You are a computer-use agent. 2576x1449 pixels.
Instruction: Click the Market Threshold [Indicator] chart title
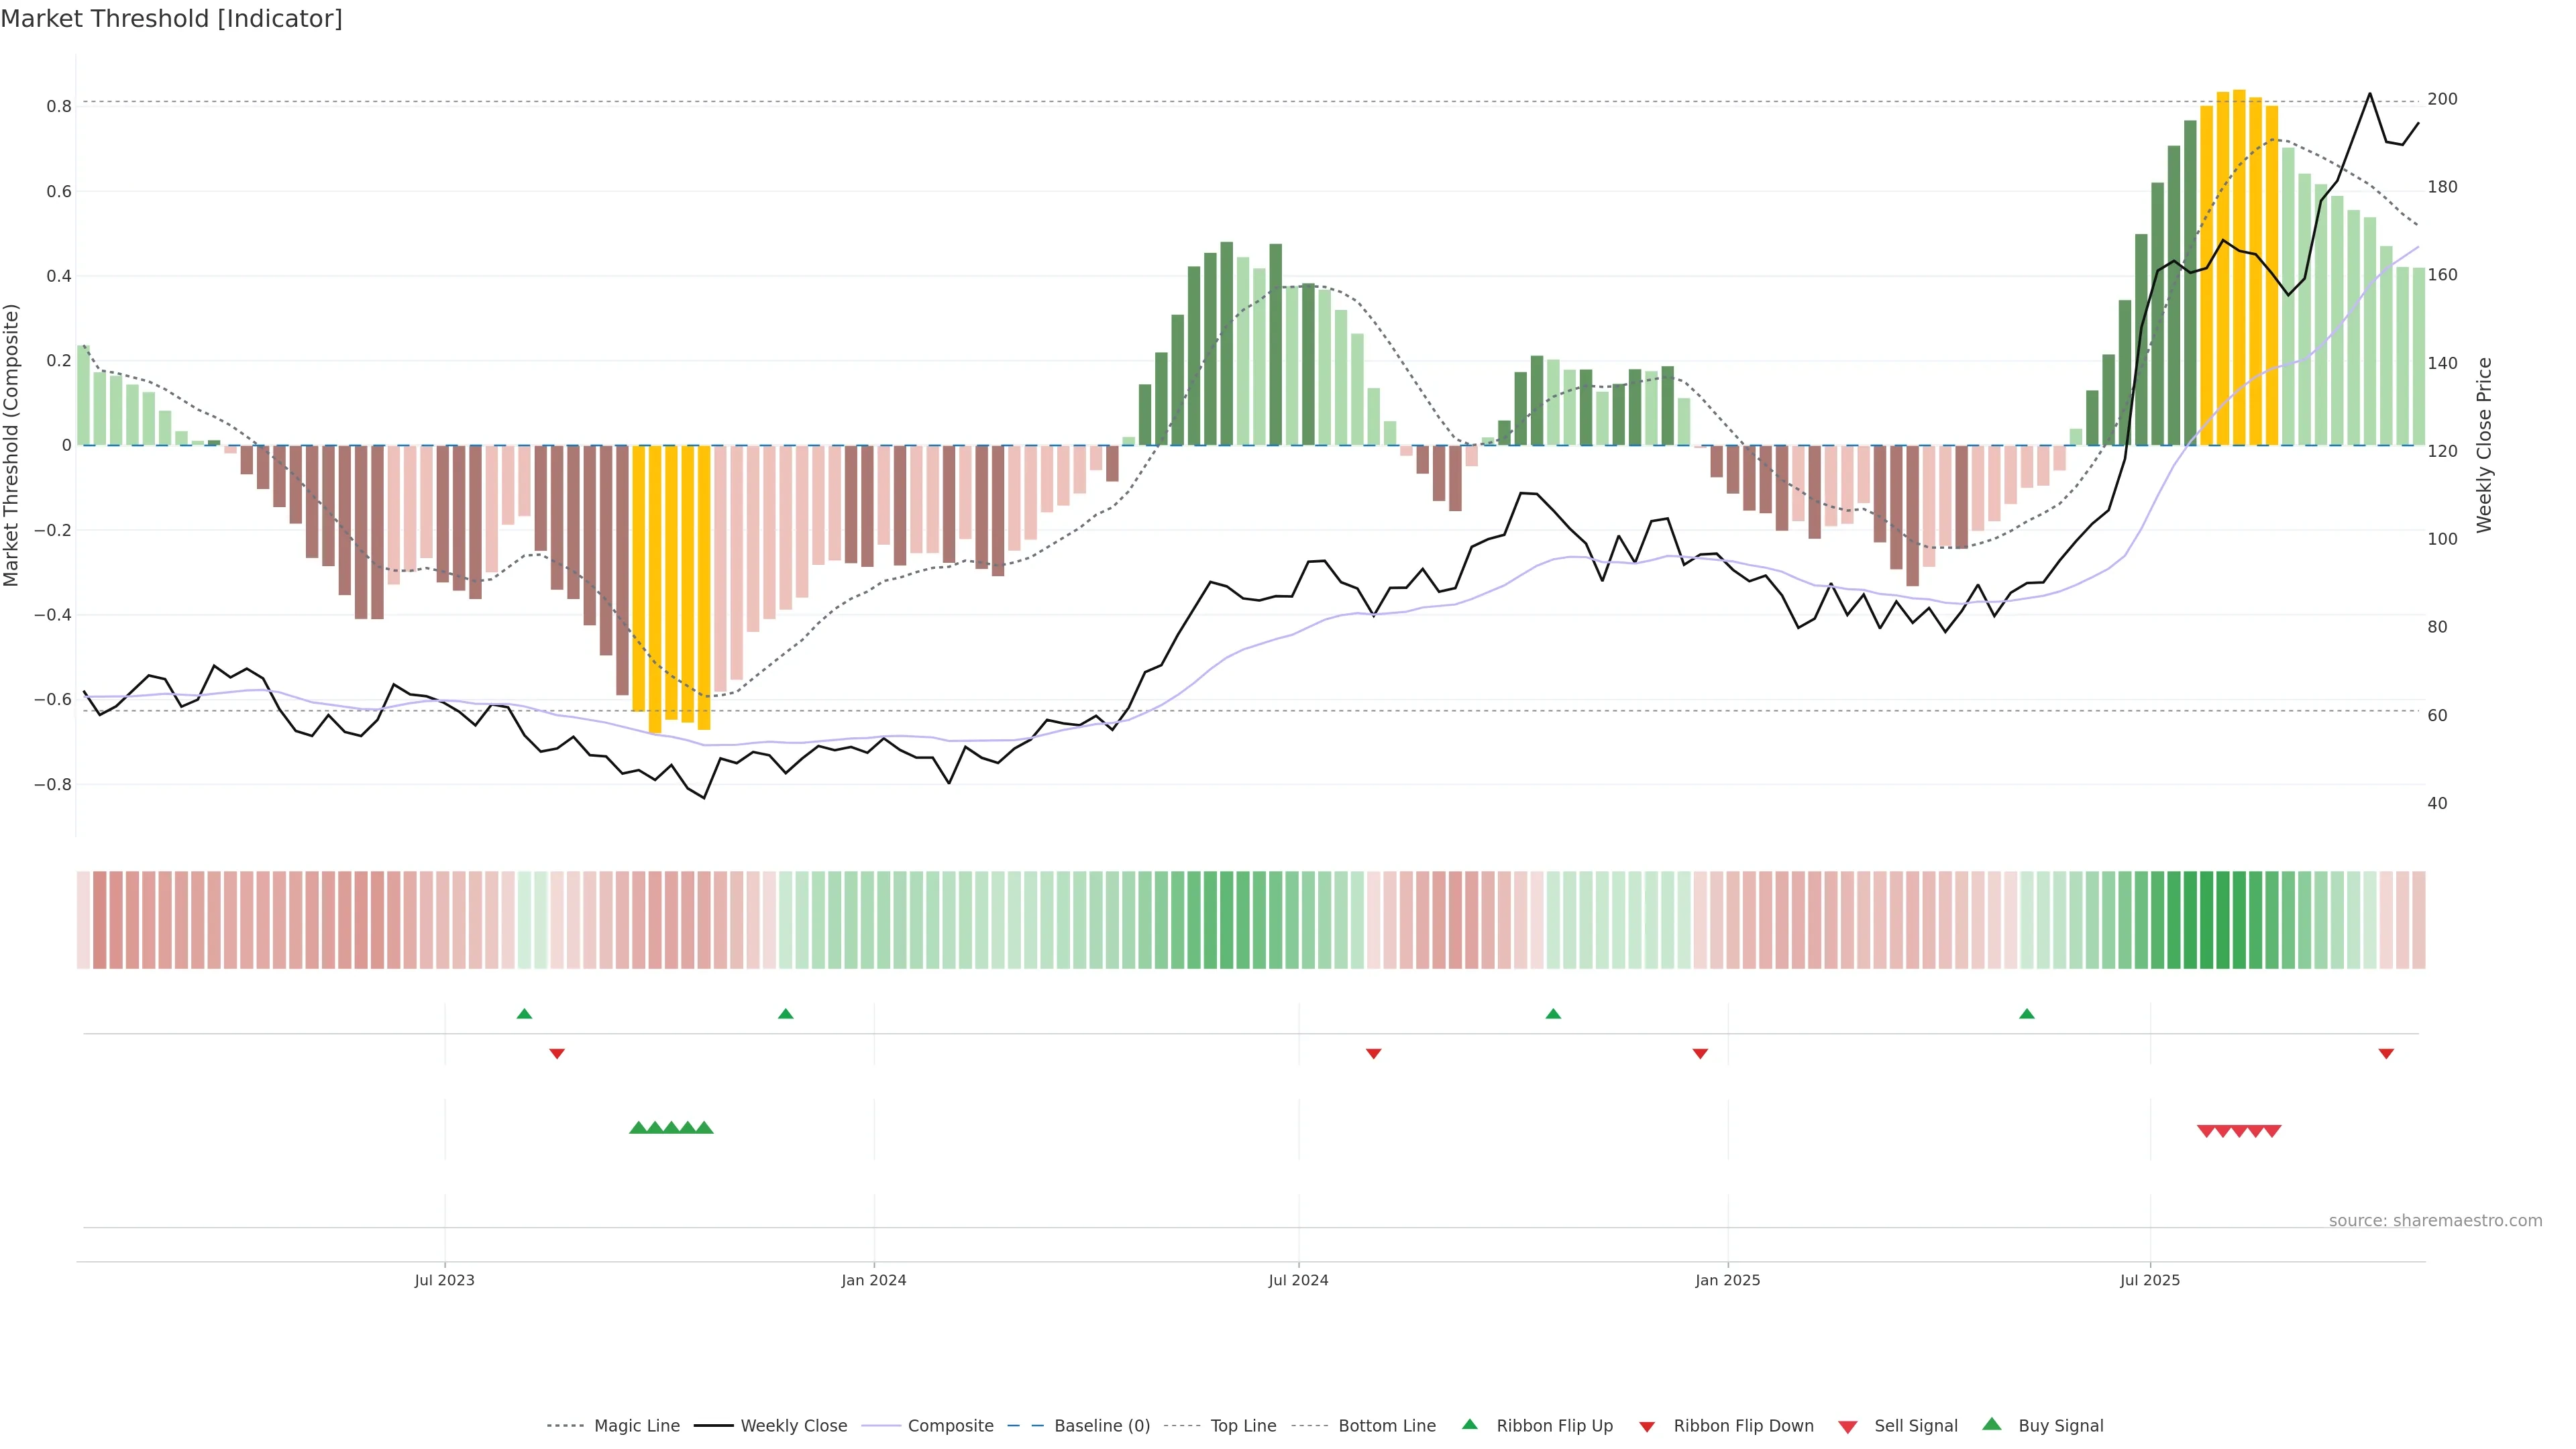pos(171,19)
